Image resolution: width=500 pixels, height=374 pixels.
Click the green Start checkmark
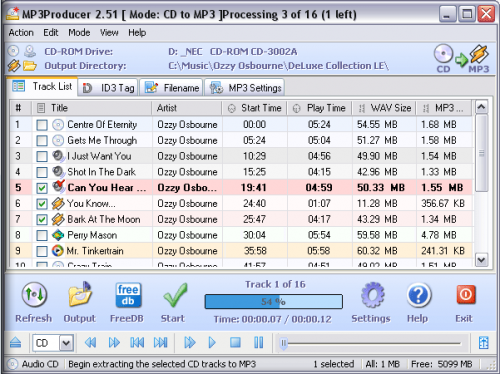(x=175, y=295)
